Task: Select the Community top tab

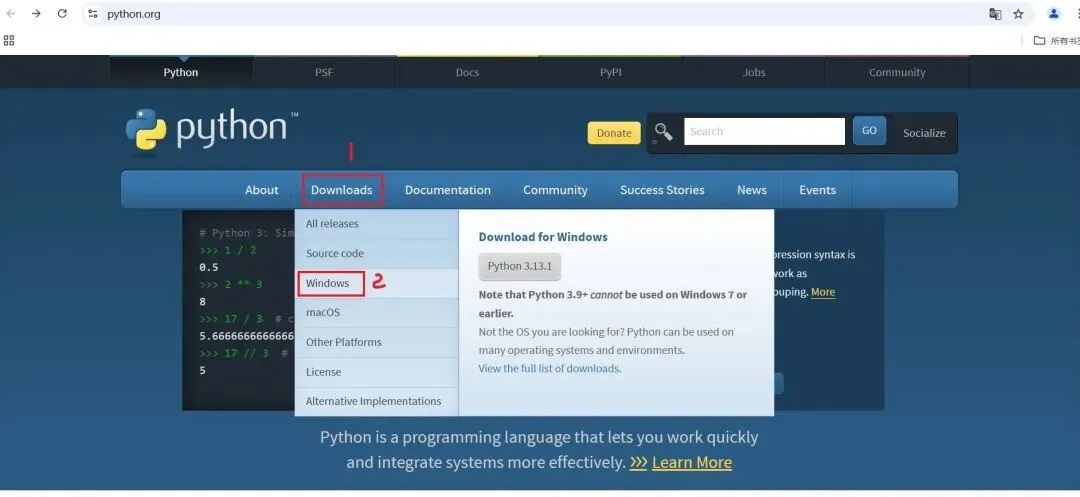Action: pos(897,72)
